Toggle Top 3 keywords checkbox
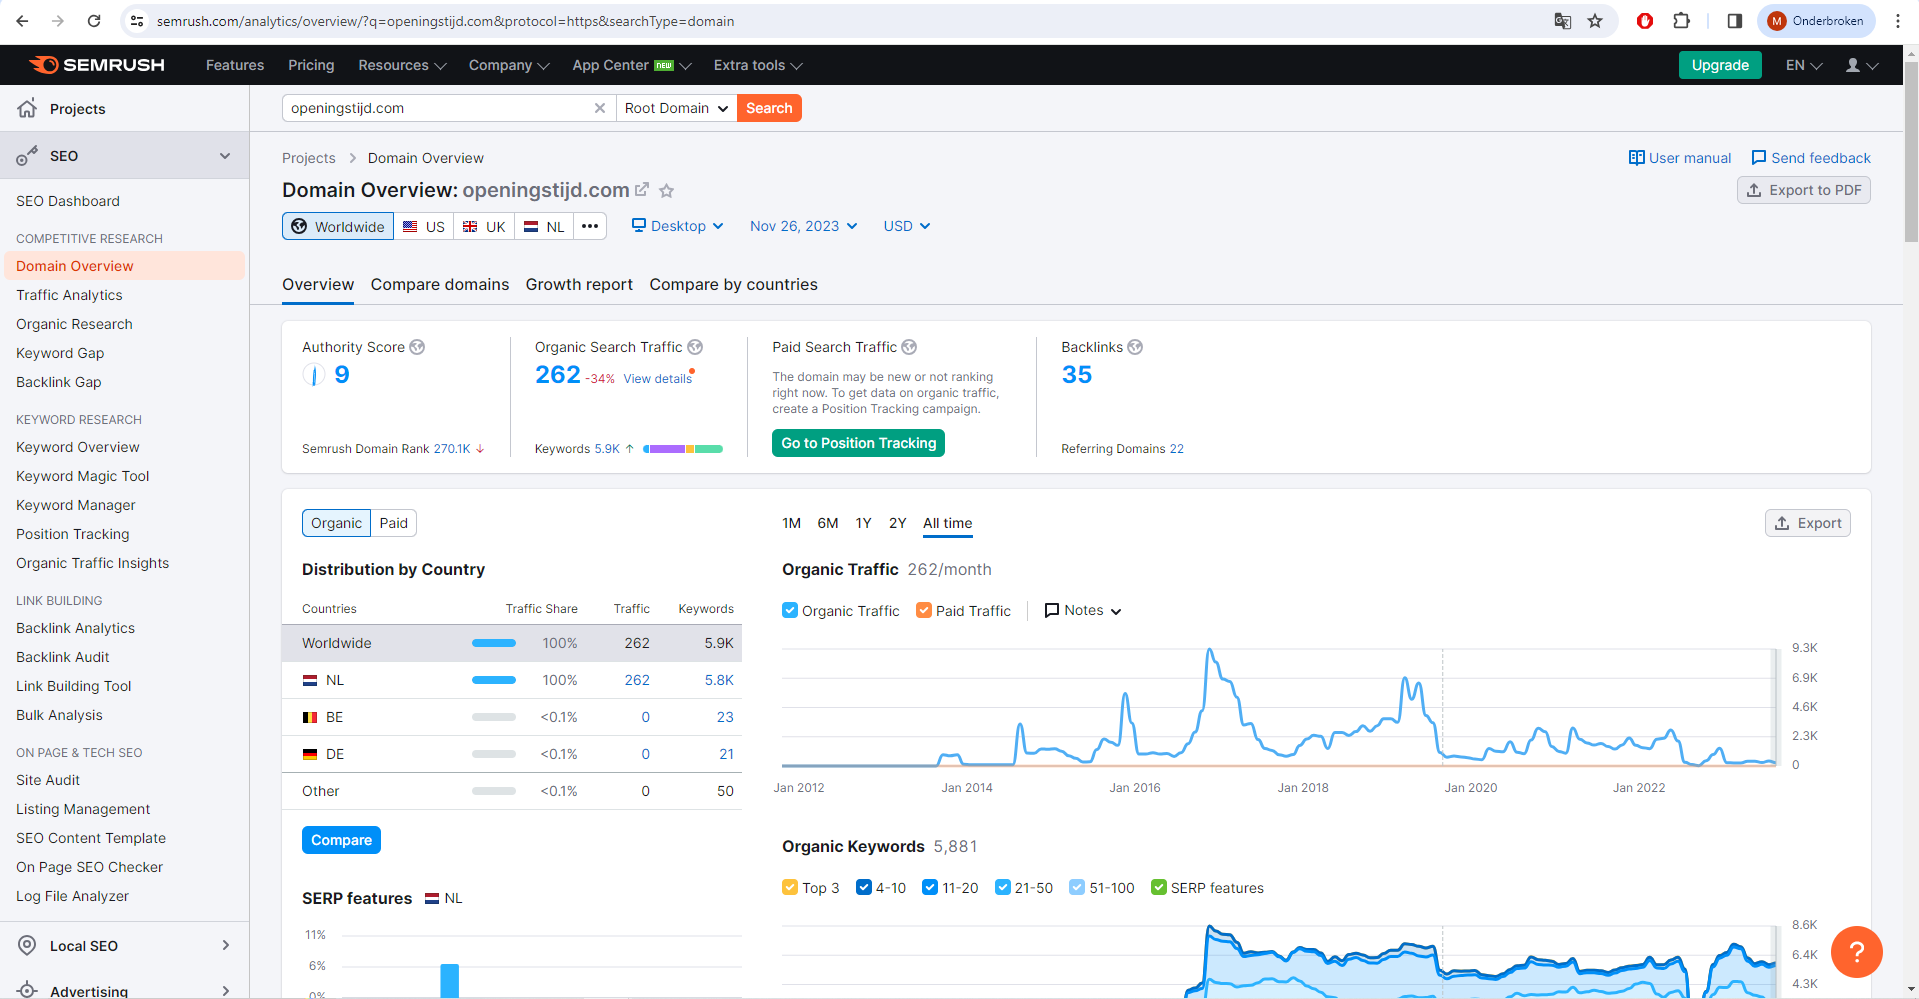The image size is (1919, 999). (x=790, y=887)
